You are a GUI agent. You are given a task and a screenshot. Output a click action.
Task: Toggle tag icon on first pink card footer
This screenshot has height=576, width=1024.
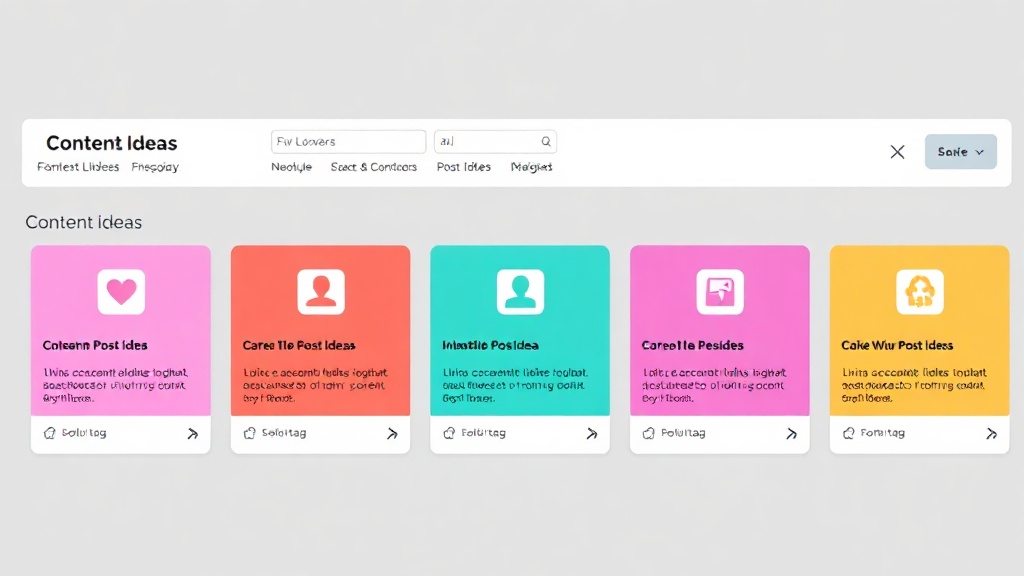[x=50, y=433]
